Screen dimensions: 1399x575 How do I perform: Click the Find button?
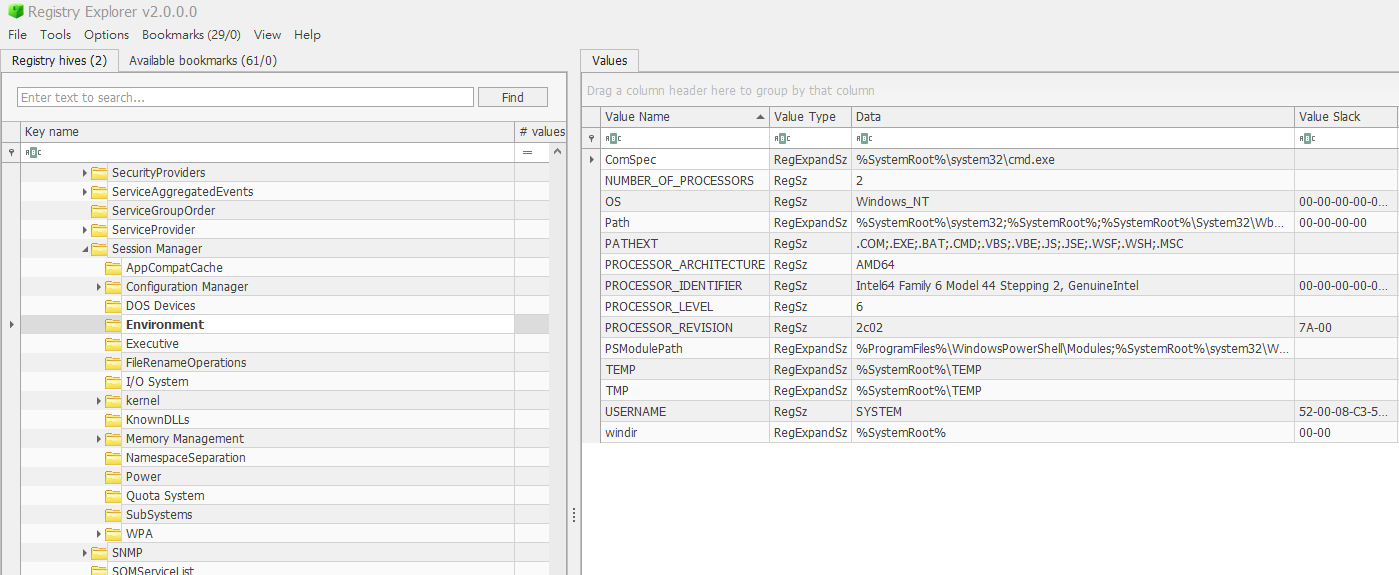click(513, 97)
